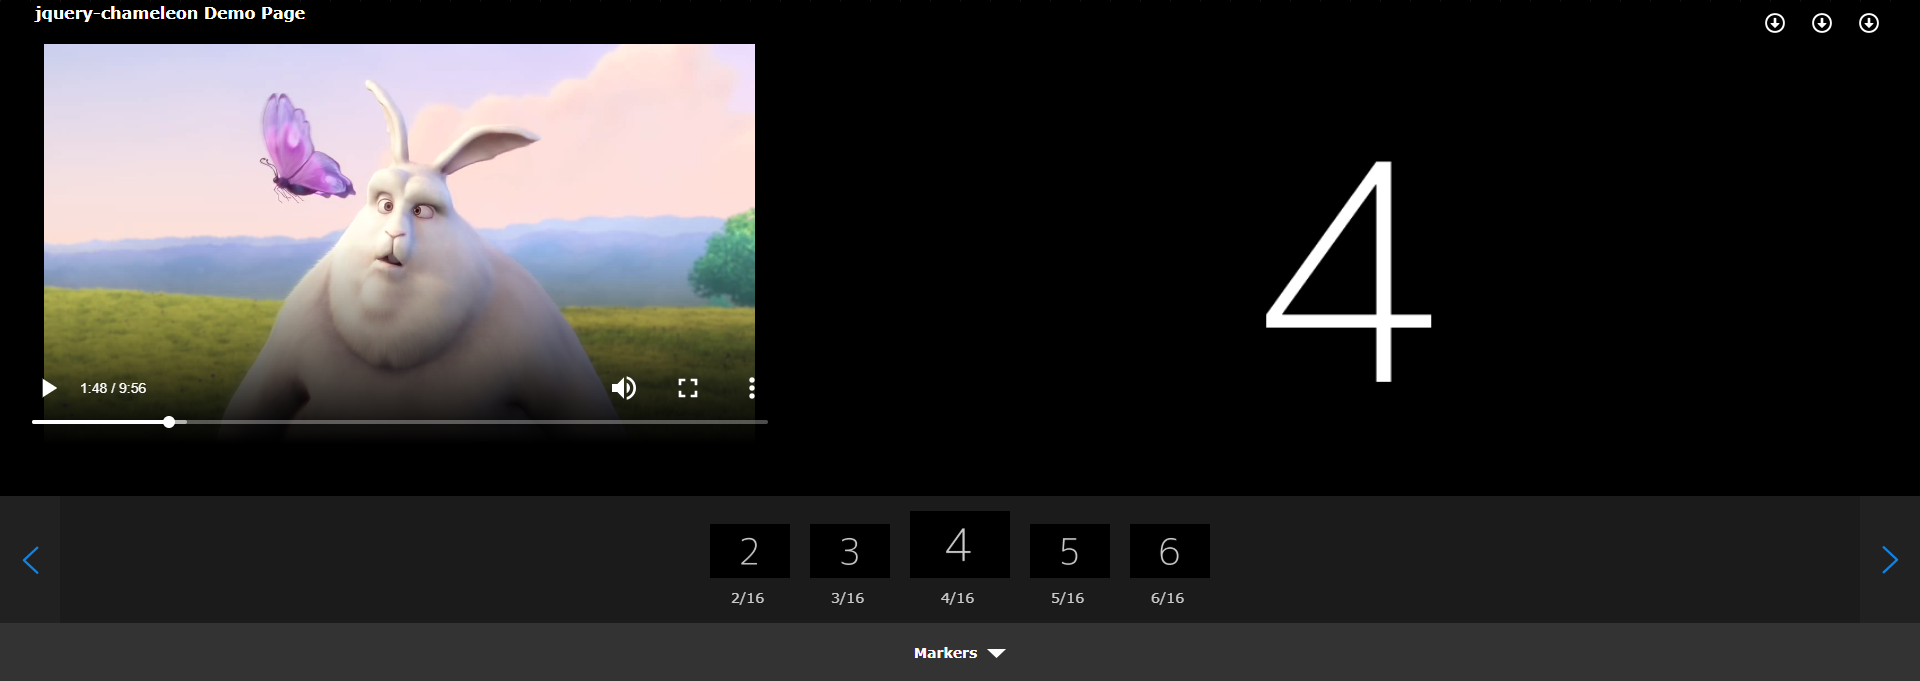Click the first download icon at top right
Screen dimensions: 1920x681
(1775, 23)
